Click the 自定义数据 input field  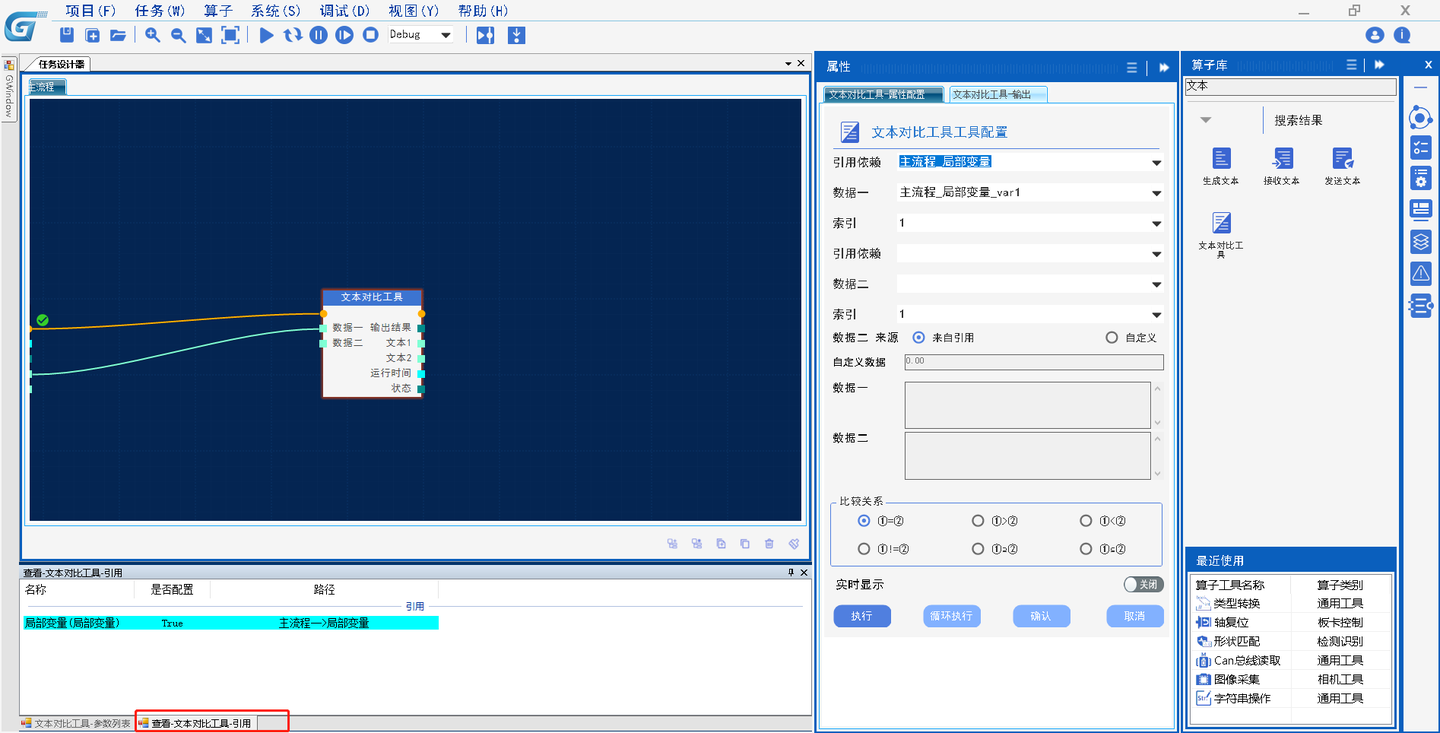(x=1034, y=362)
